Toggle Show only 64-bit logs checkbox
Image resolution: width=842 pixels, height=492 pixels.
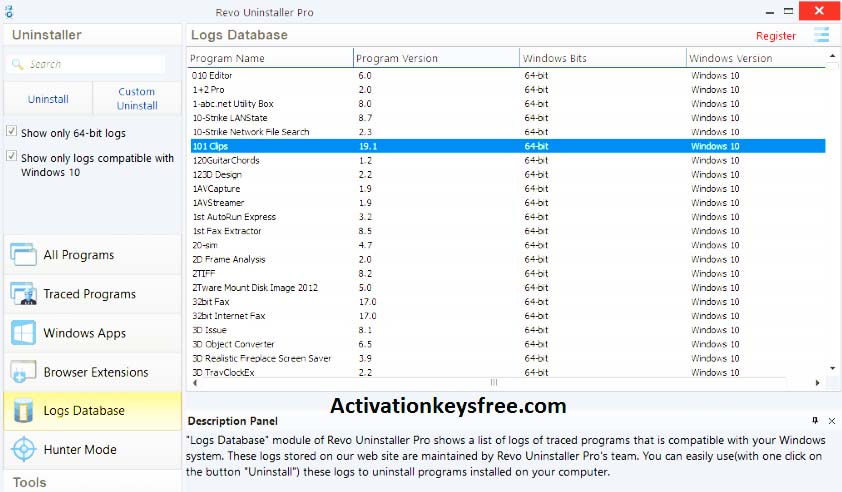[x=11, y=131]
